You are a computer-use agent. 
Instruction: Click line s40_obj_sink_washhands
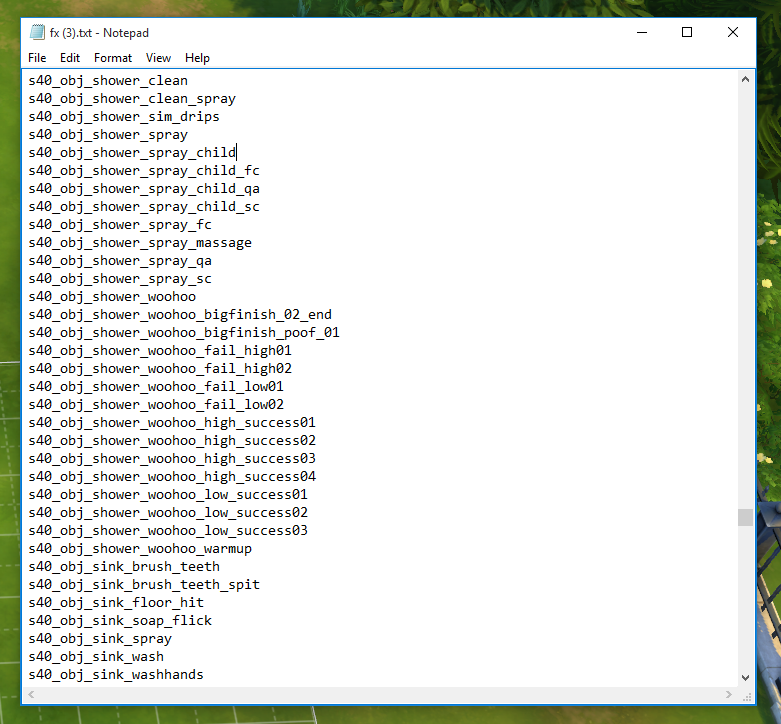pos(116,675)
